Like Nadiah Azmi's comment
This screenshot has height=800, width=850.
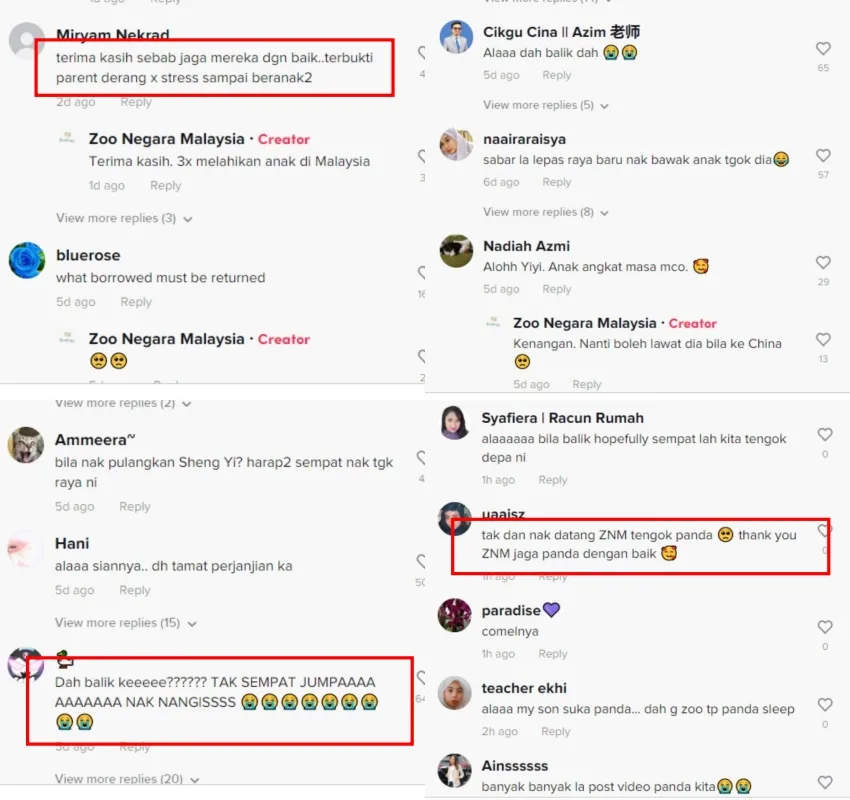pyautogui.click(x=823, y=262)
